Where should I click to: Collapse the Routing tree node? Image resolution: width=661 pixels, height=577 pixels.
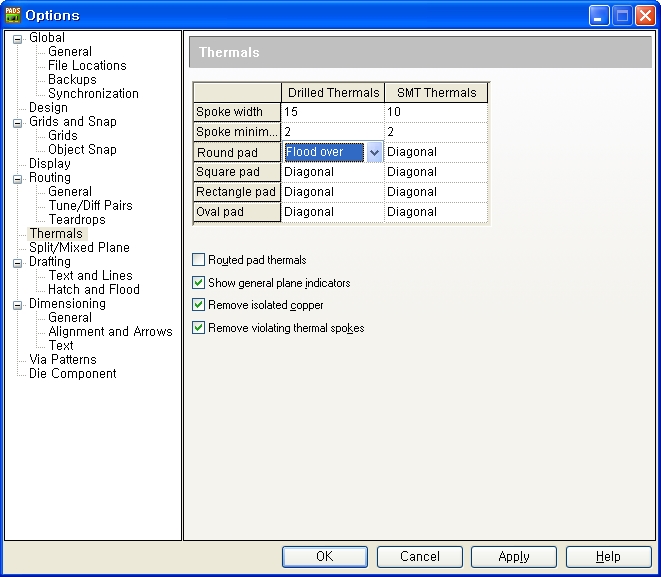tap(18, 179)
